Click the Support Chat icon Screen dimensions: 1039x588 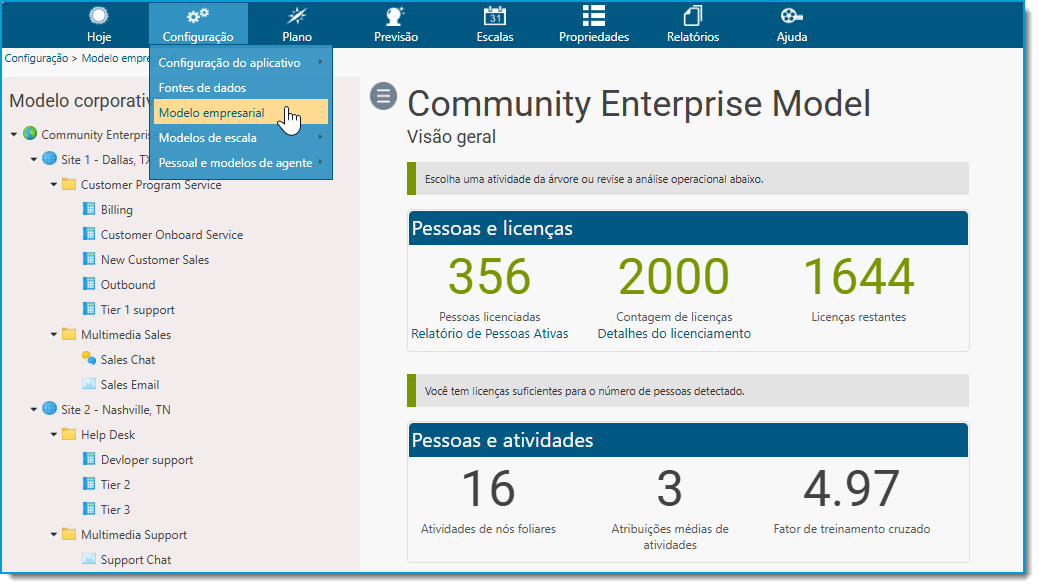pos(89,559)
